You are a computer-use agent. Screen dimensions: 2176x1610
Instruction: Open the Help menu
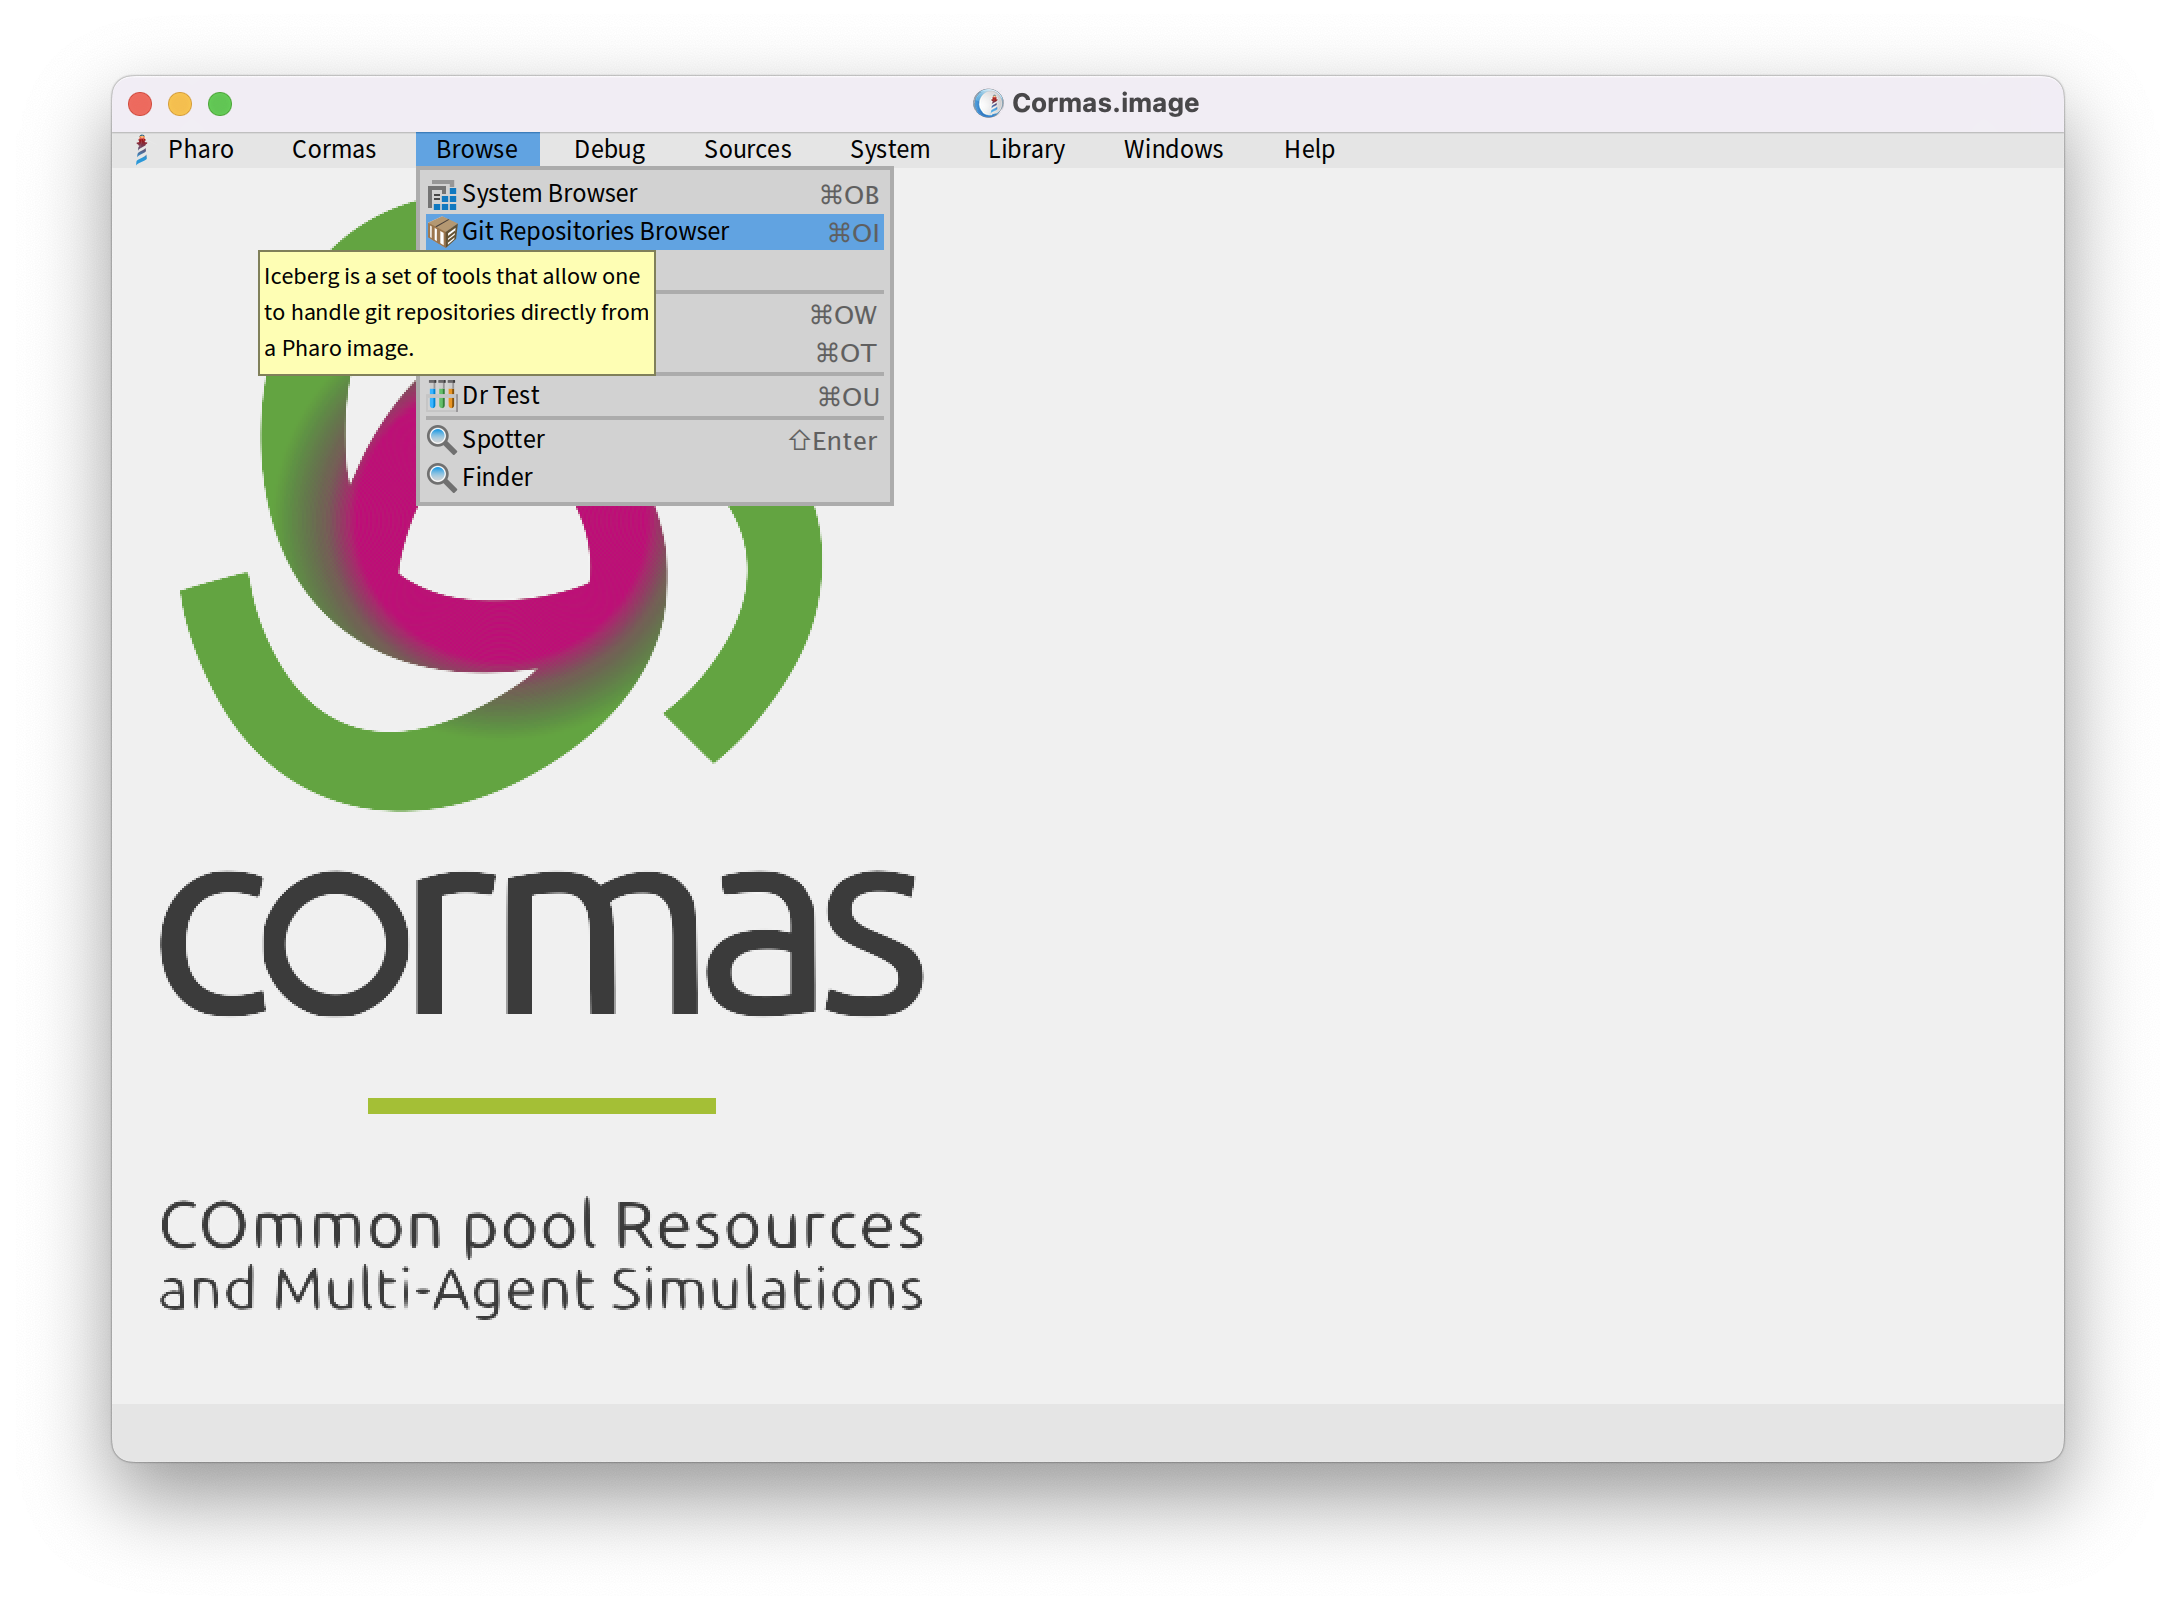[1309, 150]
